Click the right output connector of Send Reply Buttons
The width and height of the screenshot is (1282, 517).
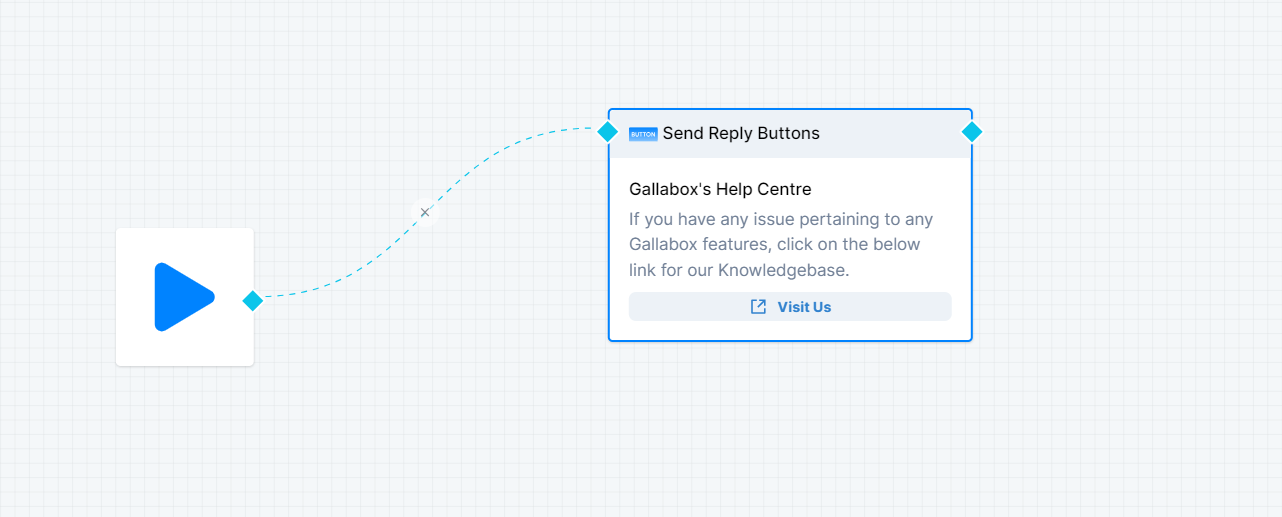click(972, 132)
